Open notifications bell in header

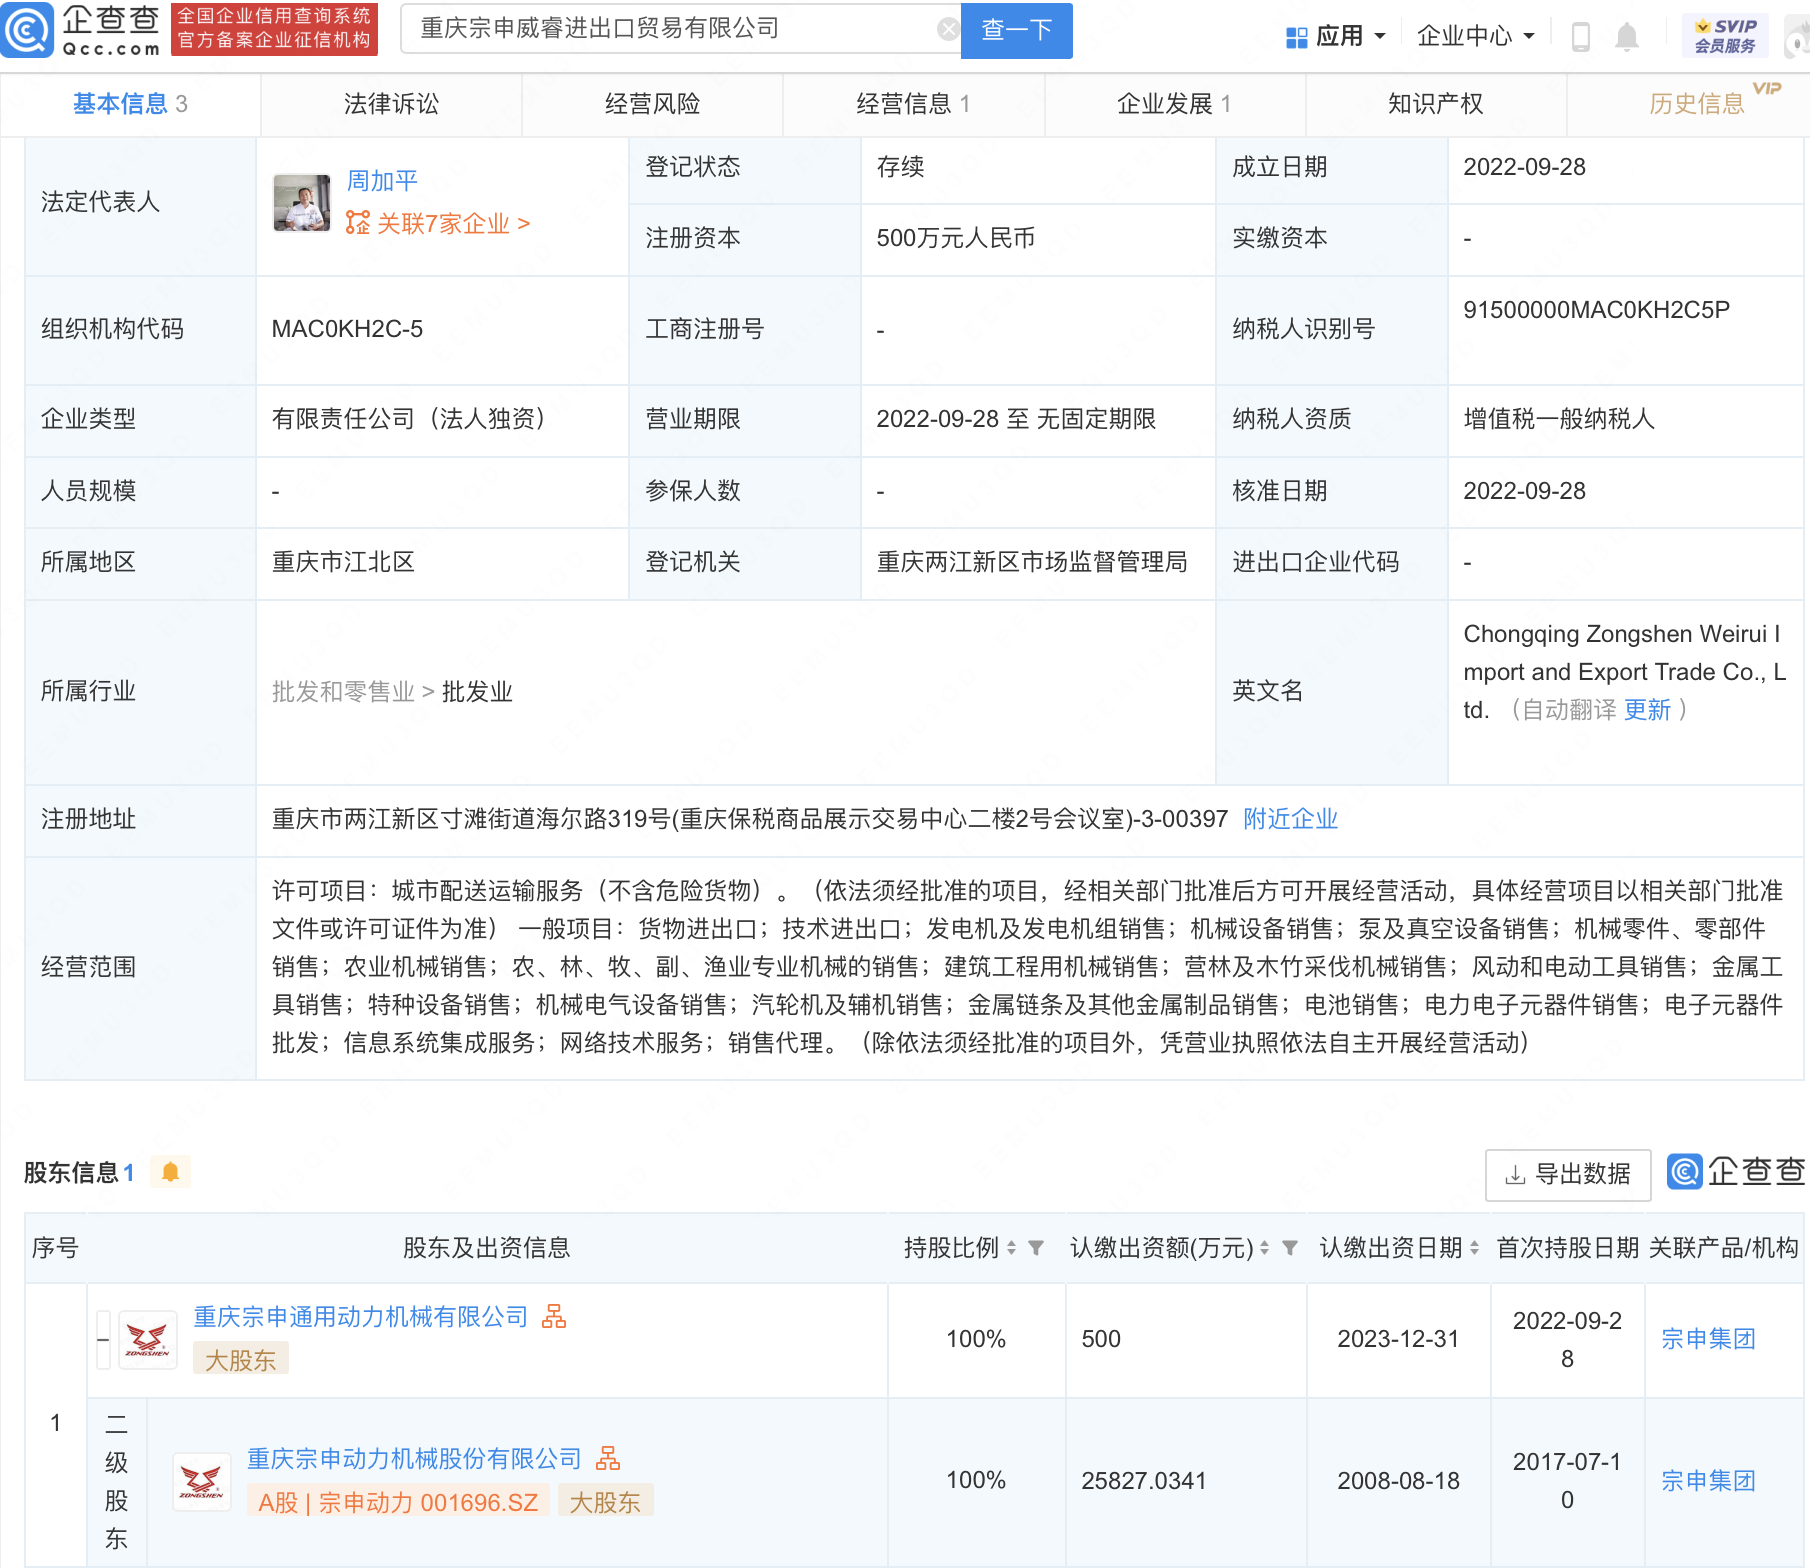pos(1627,37)
